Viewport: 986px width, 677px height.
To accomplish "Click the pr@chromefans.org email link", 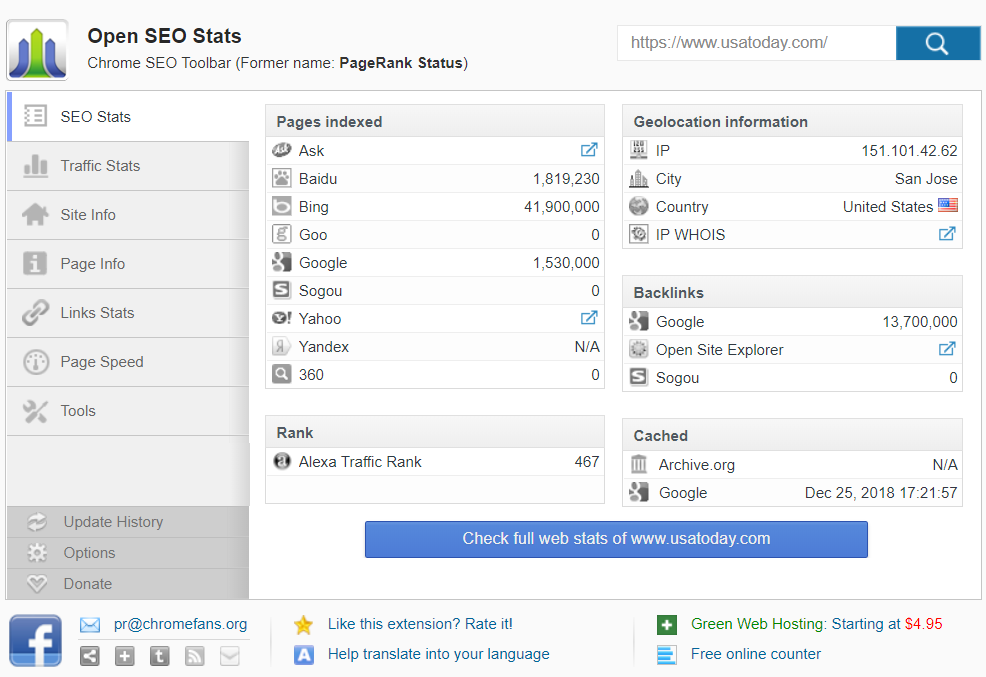I will click(x=180, y=624).
